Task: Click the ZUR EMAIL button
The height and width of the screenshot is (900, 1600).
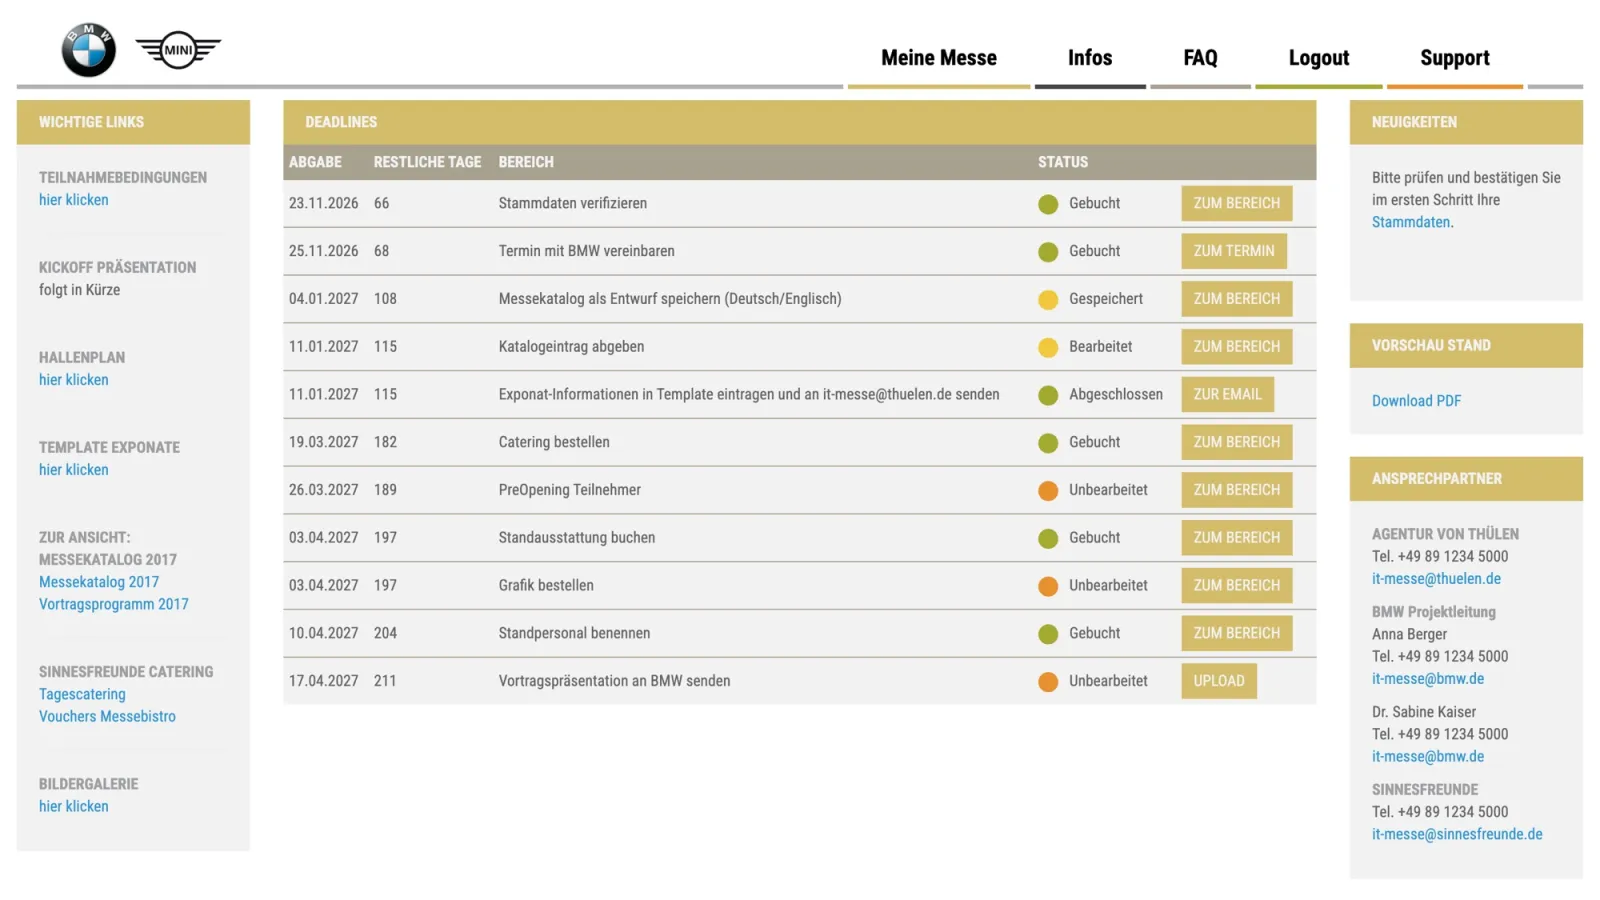Action: pyautogui.click(x=1227, y=394)
